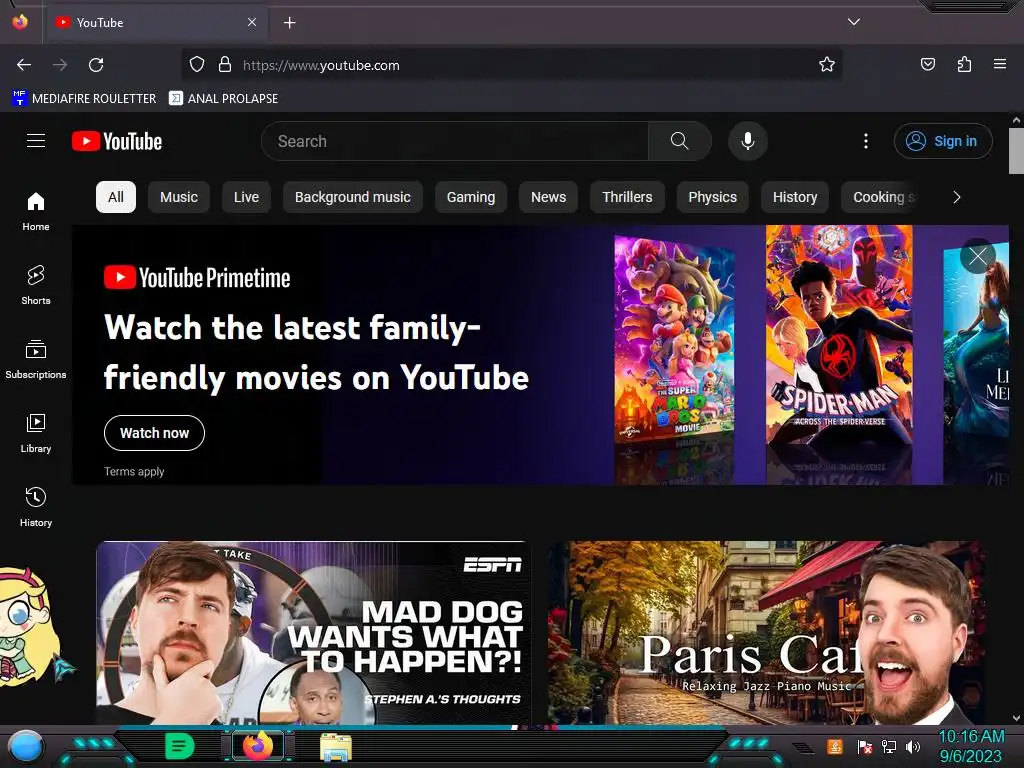Open the Pocket save icon

[927, 65]
